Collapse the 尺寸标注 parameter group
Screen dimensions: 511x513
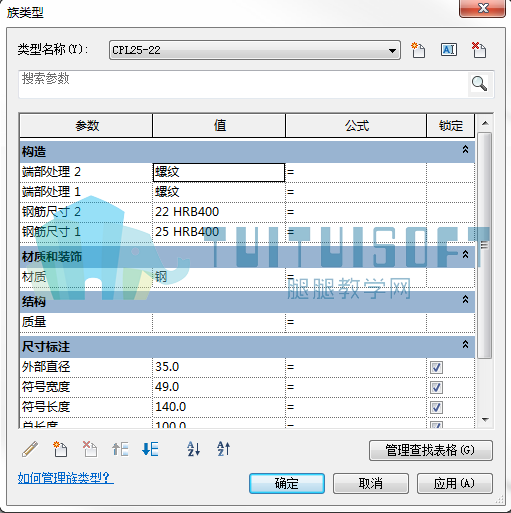(465, 344)
